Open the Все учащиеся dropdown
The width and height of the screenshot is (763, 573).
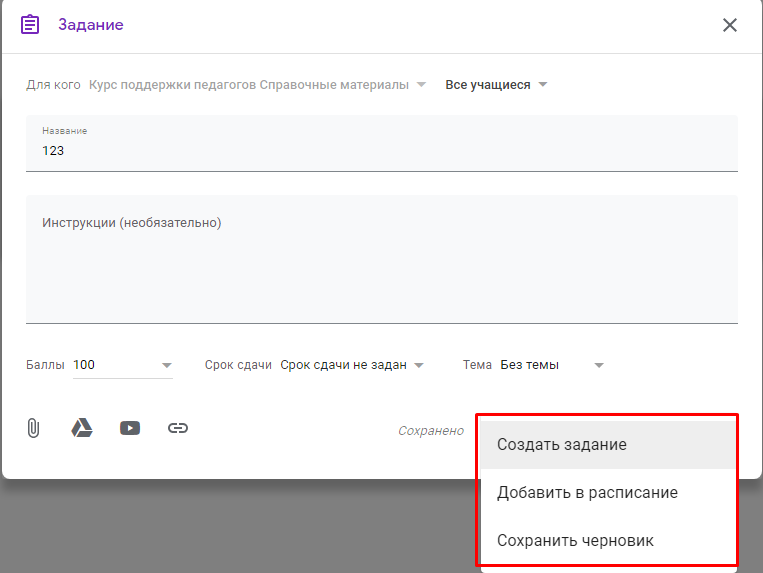pyautogui.click(x=496, y=85)
